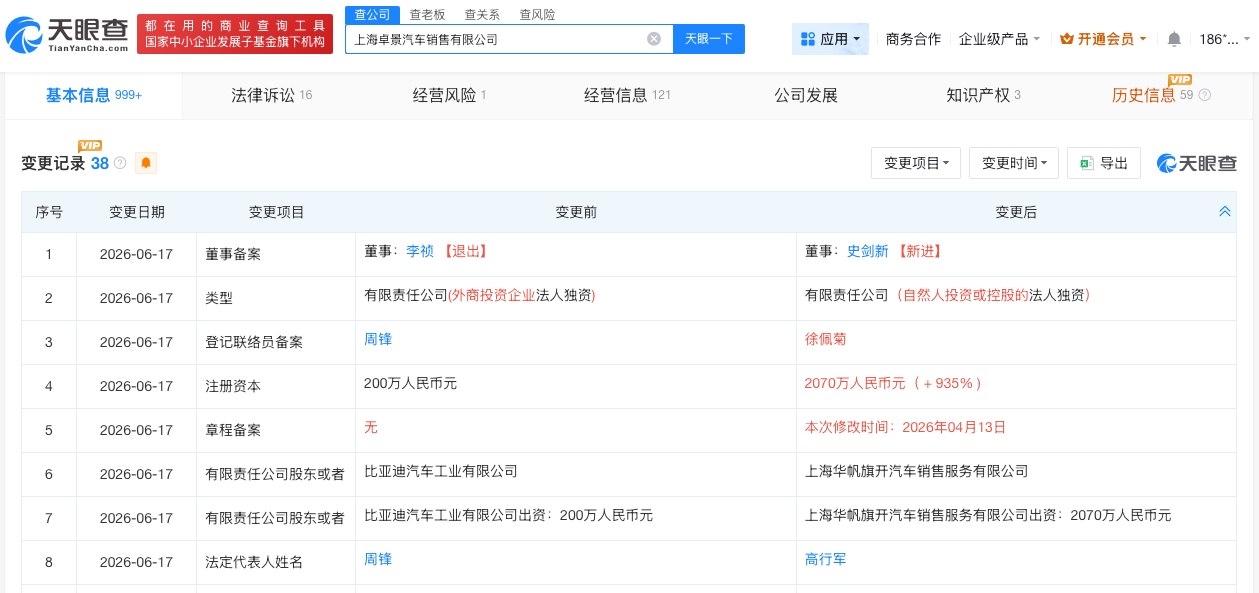1259x593 pixels.
Task: Open the 李祯 director link
Action: click(x=419, y=251)
